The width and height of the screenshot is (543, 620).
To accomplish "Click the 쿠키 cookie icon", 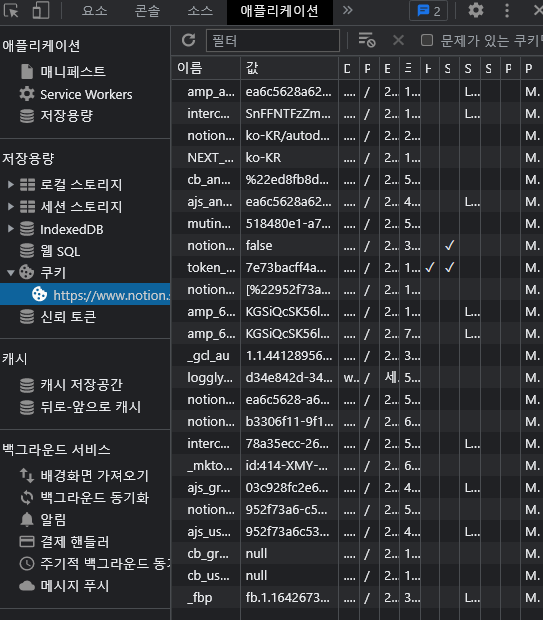I will 26,272.
